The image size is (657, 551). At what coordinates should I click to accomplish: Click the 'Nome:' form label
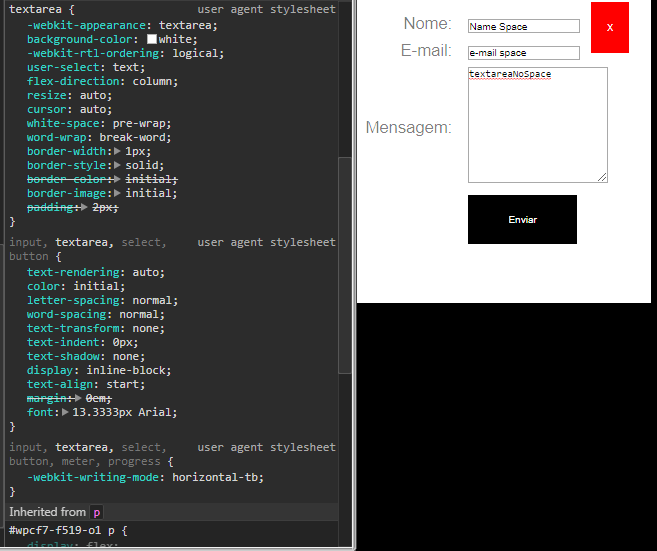(x=427, y=24)
